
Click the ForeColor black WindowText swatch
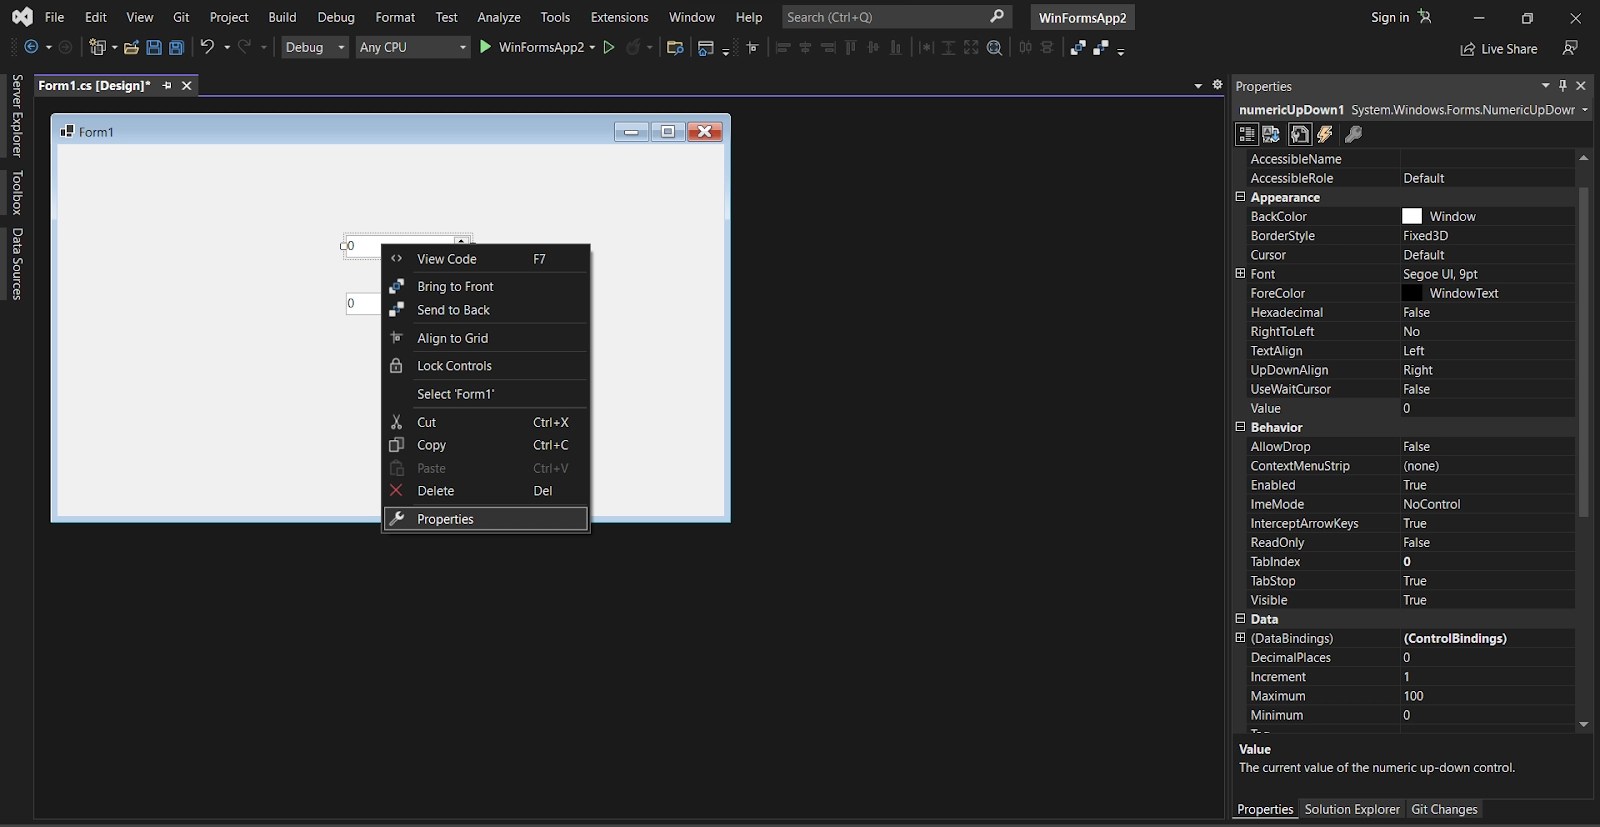[x=1412, y=293]
